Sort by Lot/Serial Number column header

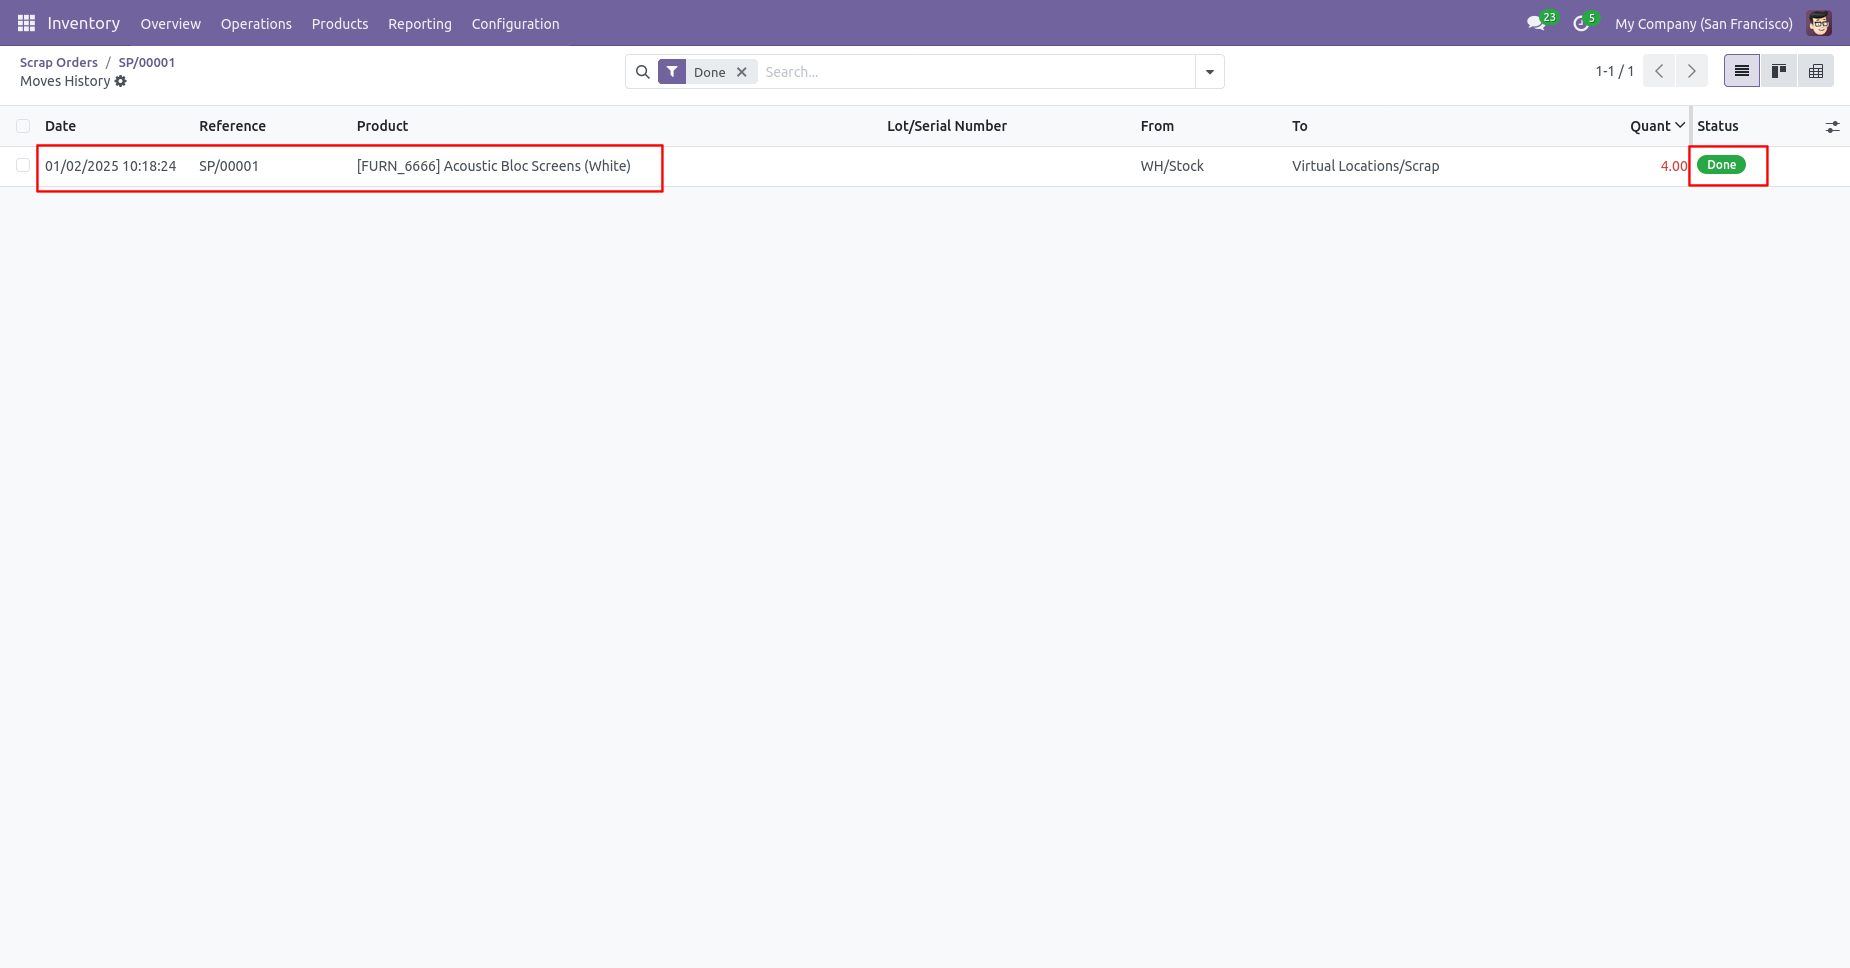(947, 126)
